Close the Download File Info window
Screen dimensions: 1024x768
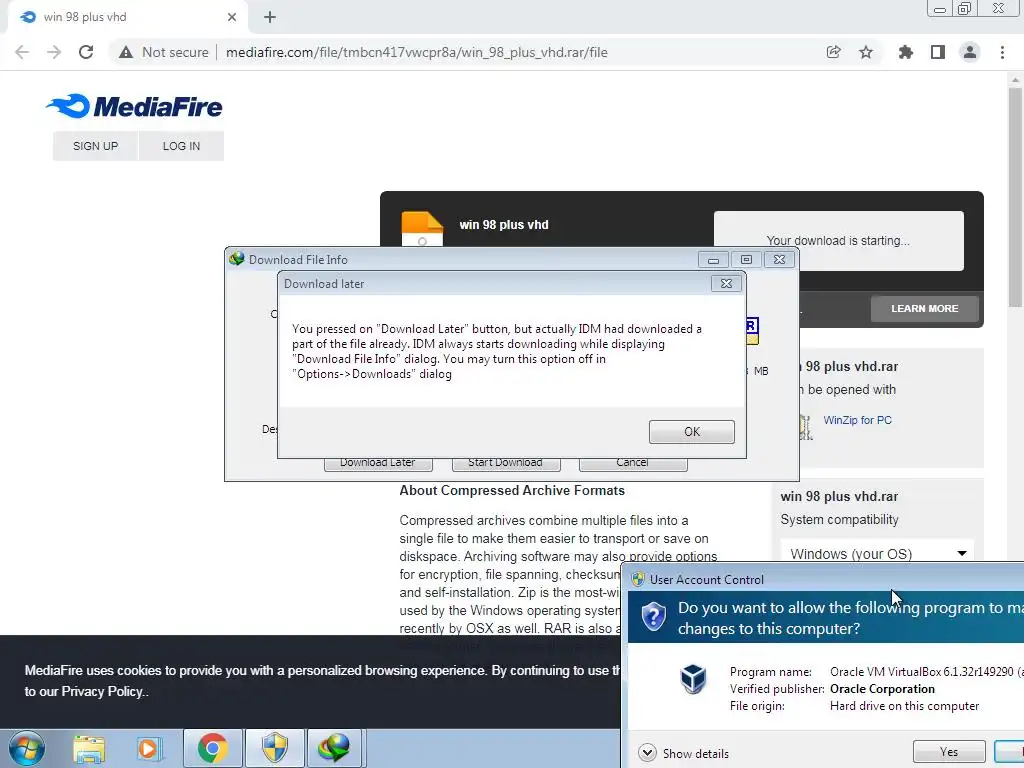(x=779, y=260)
